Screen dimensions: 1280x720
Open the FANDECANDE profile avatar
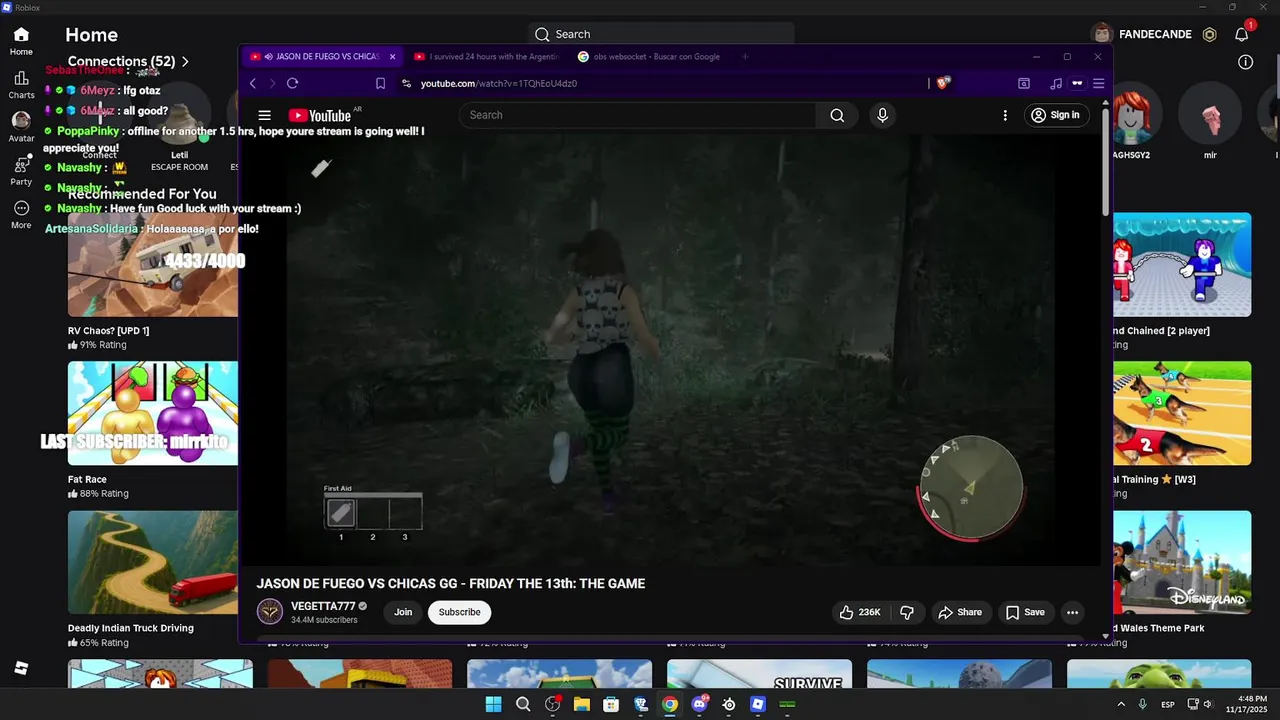click(x=1101, y=34)
